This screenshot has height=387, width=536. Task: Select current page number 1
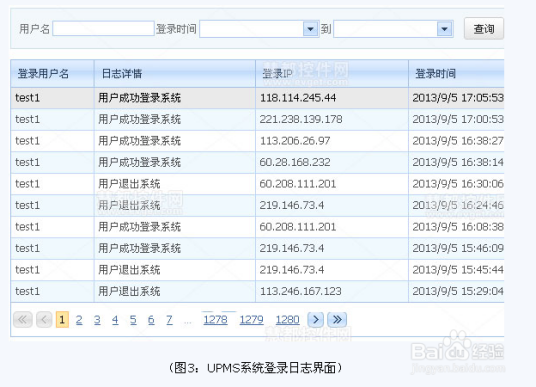(62, 320)
